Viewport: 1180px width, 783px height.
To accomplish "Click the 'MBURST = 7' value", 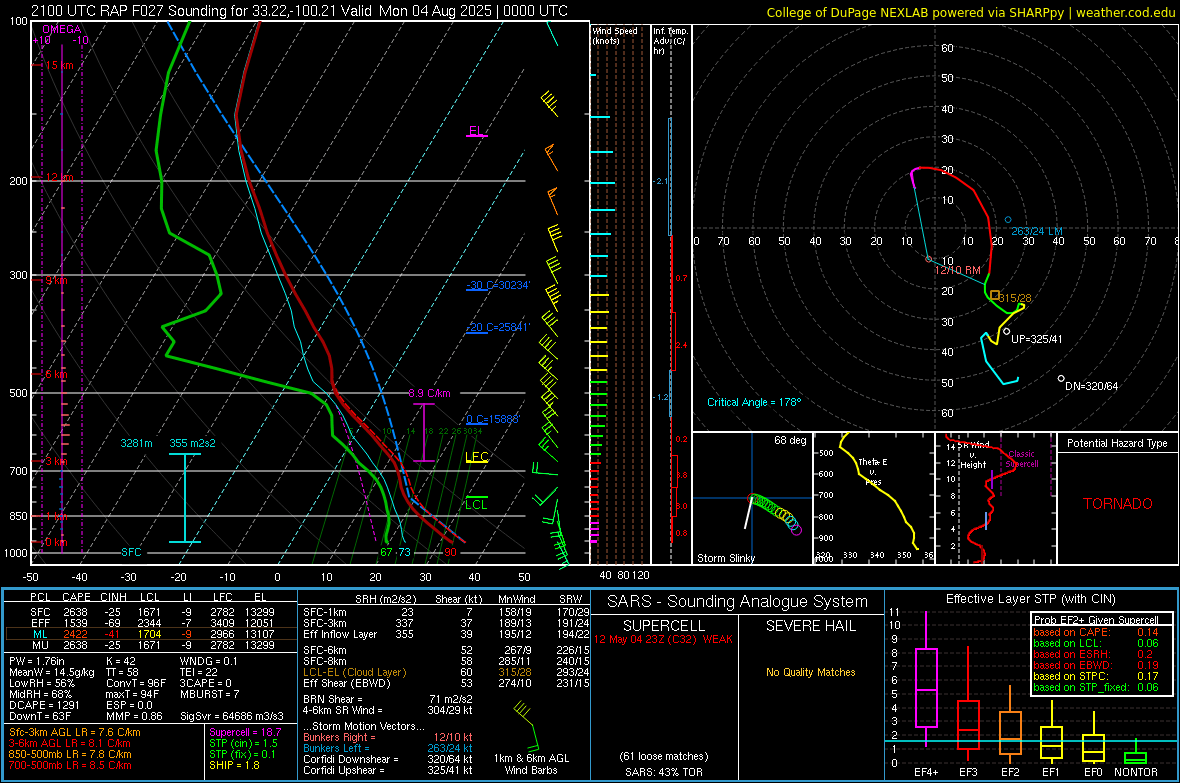I will pos(209,693).
